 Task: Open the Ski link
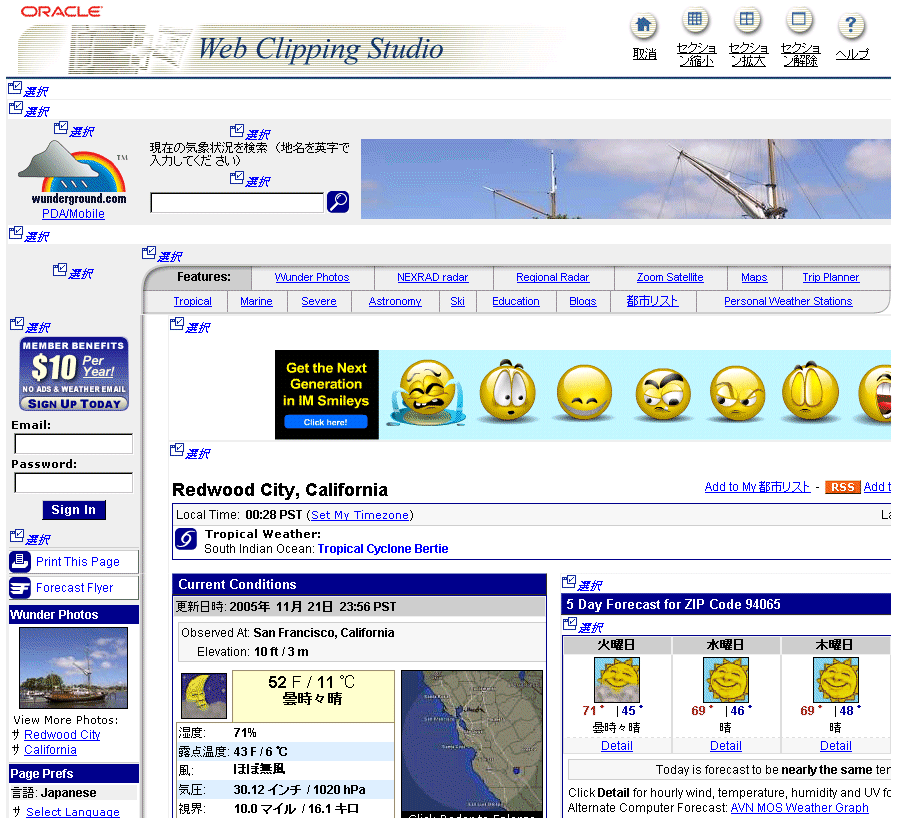pyautogui.click(x=458, y=302)
